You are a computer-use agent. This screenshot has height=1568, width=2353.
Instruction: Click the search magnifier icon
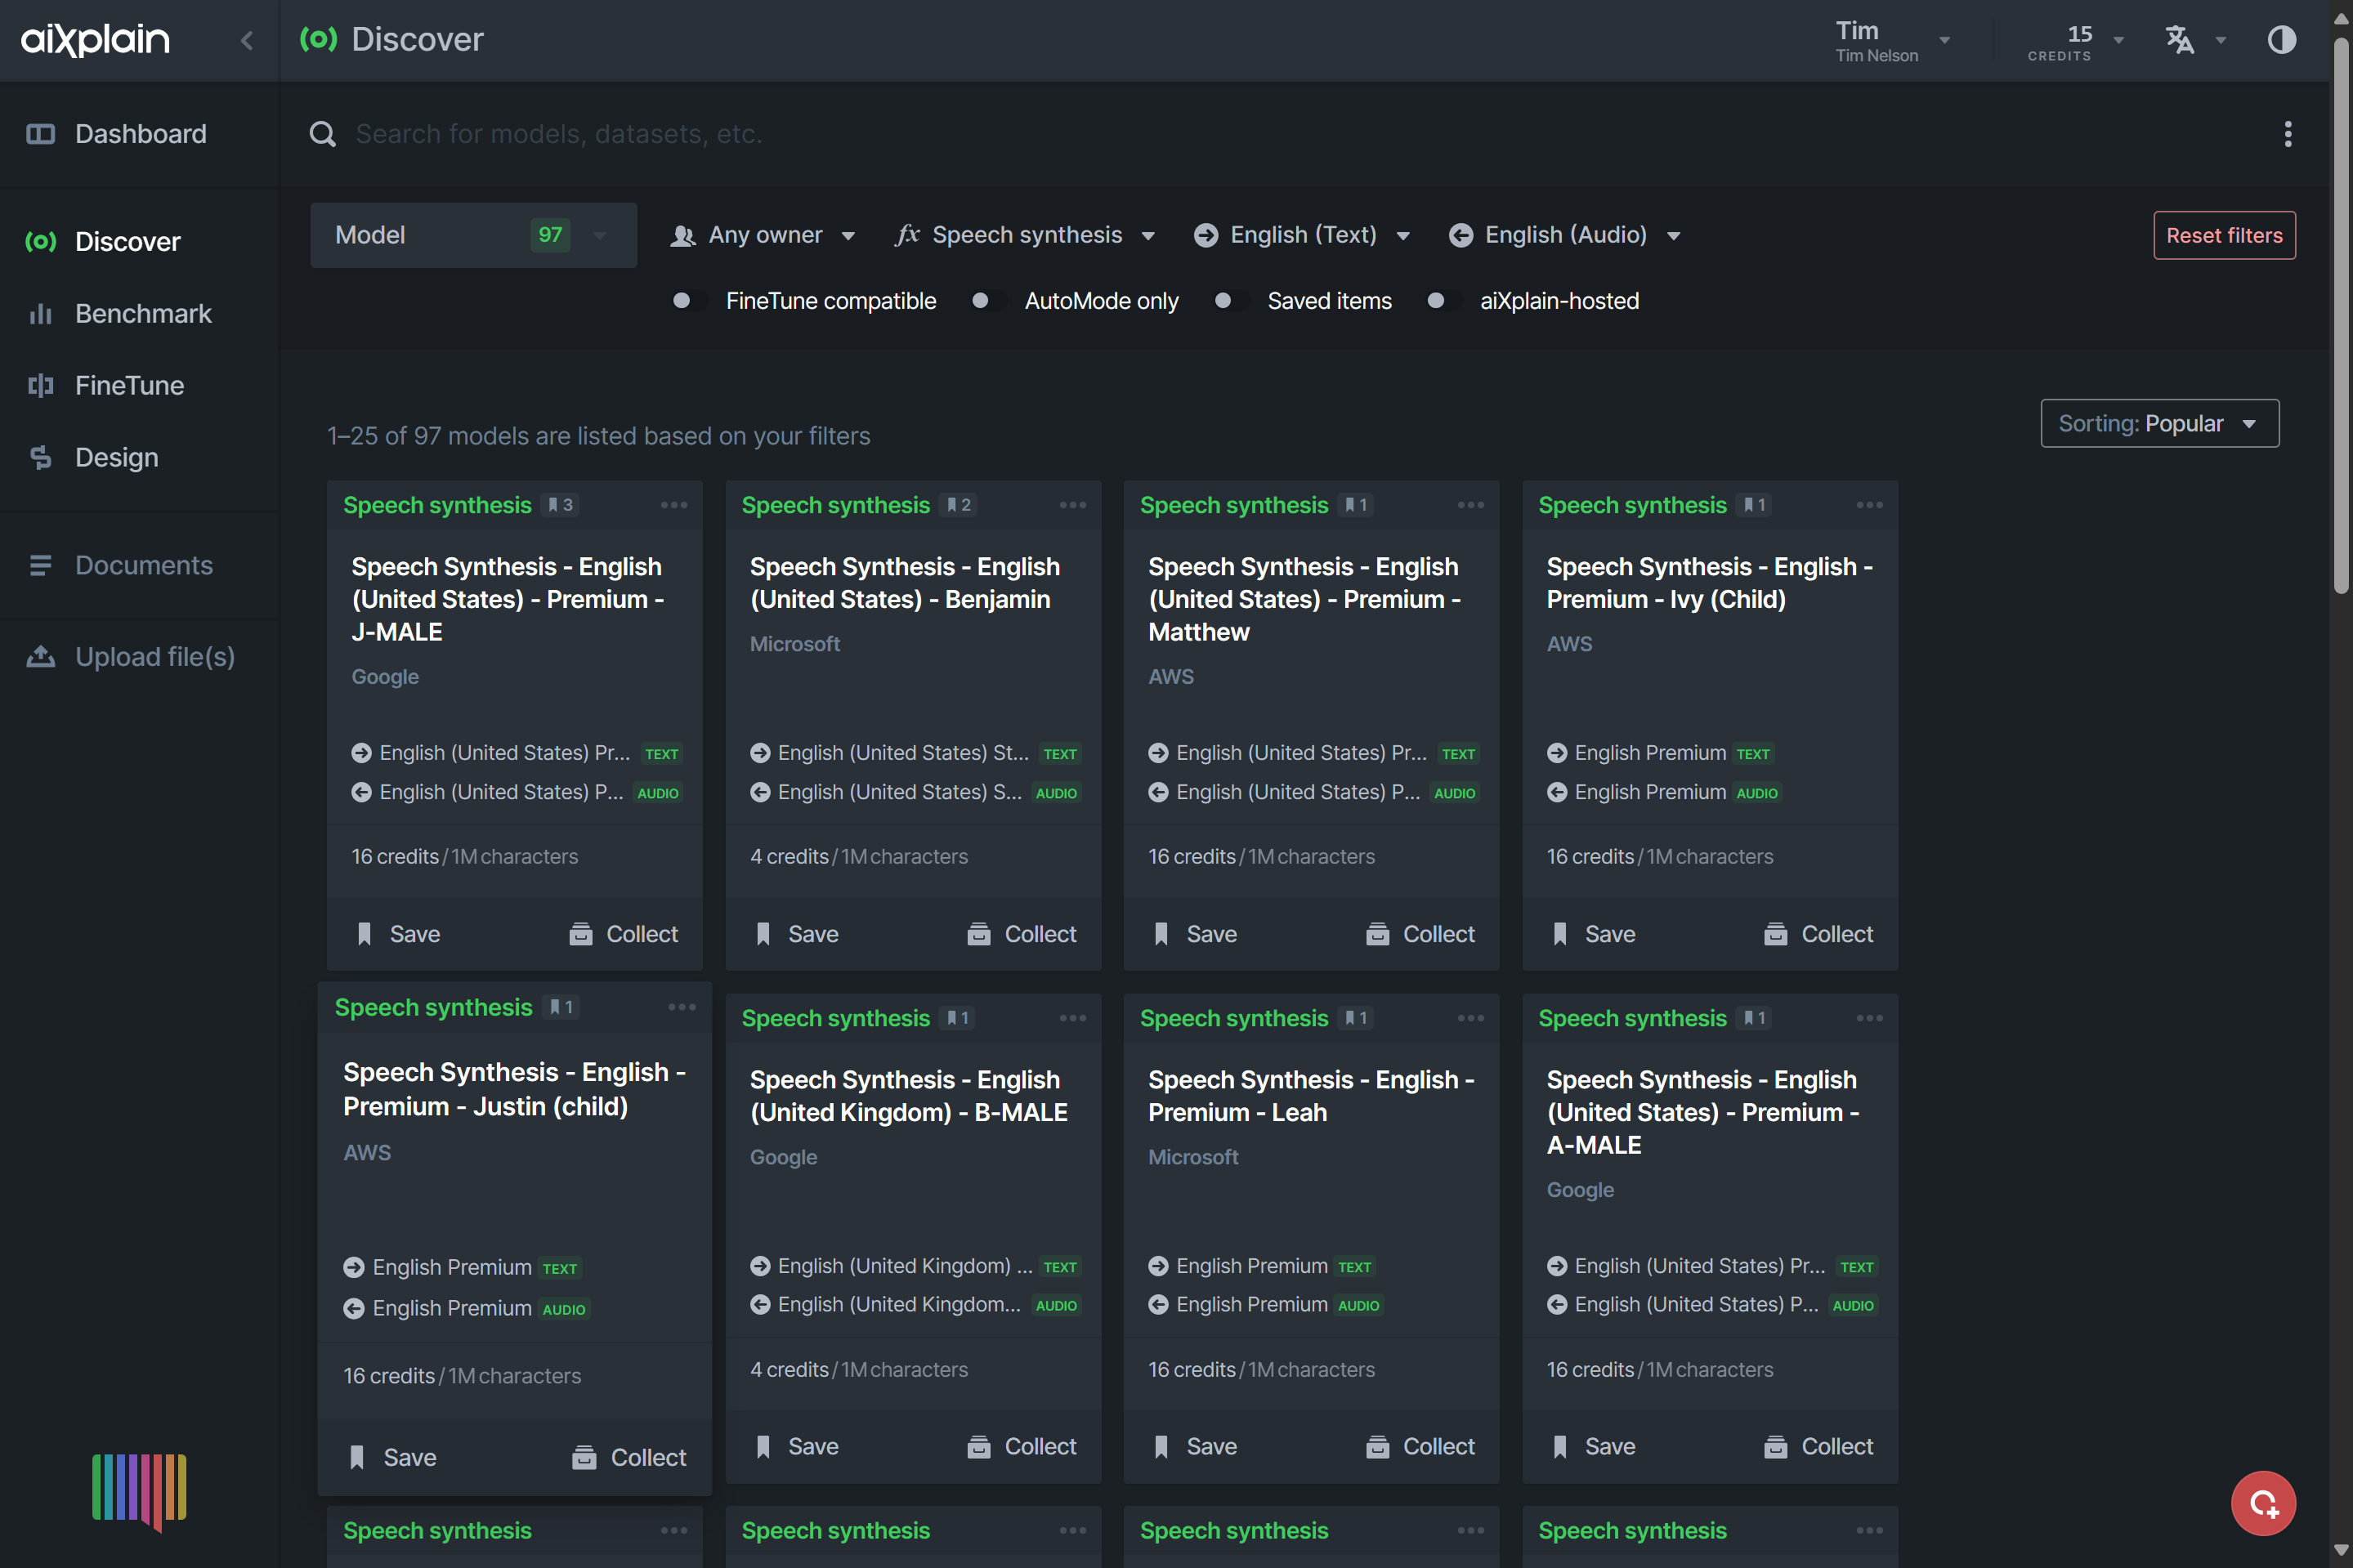pyautogui.click(x=322, y=133)
